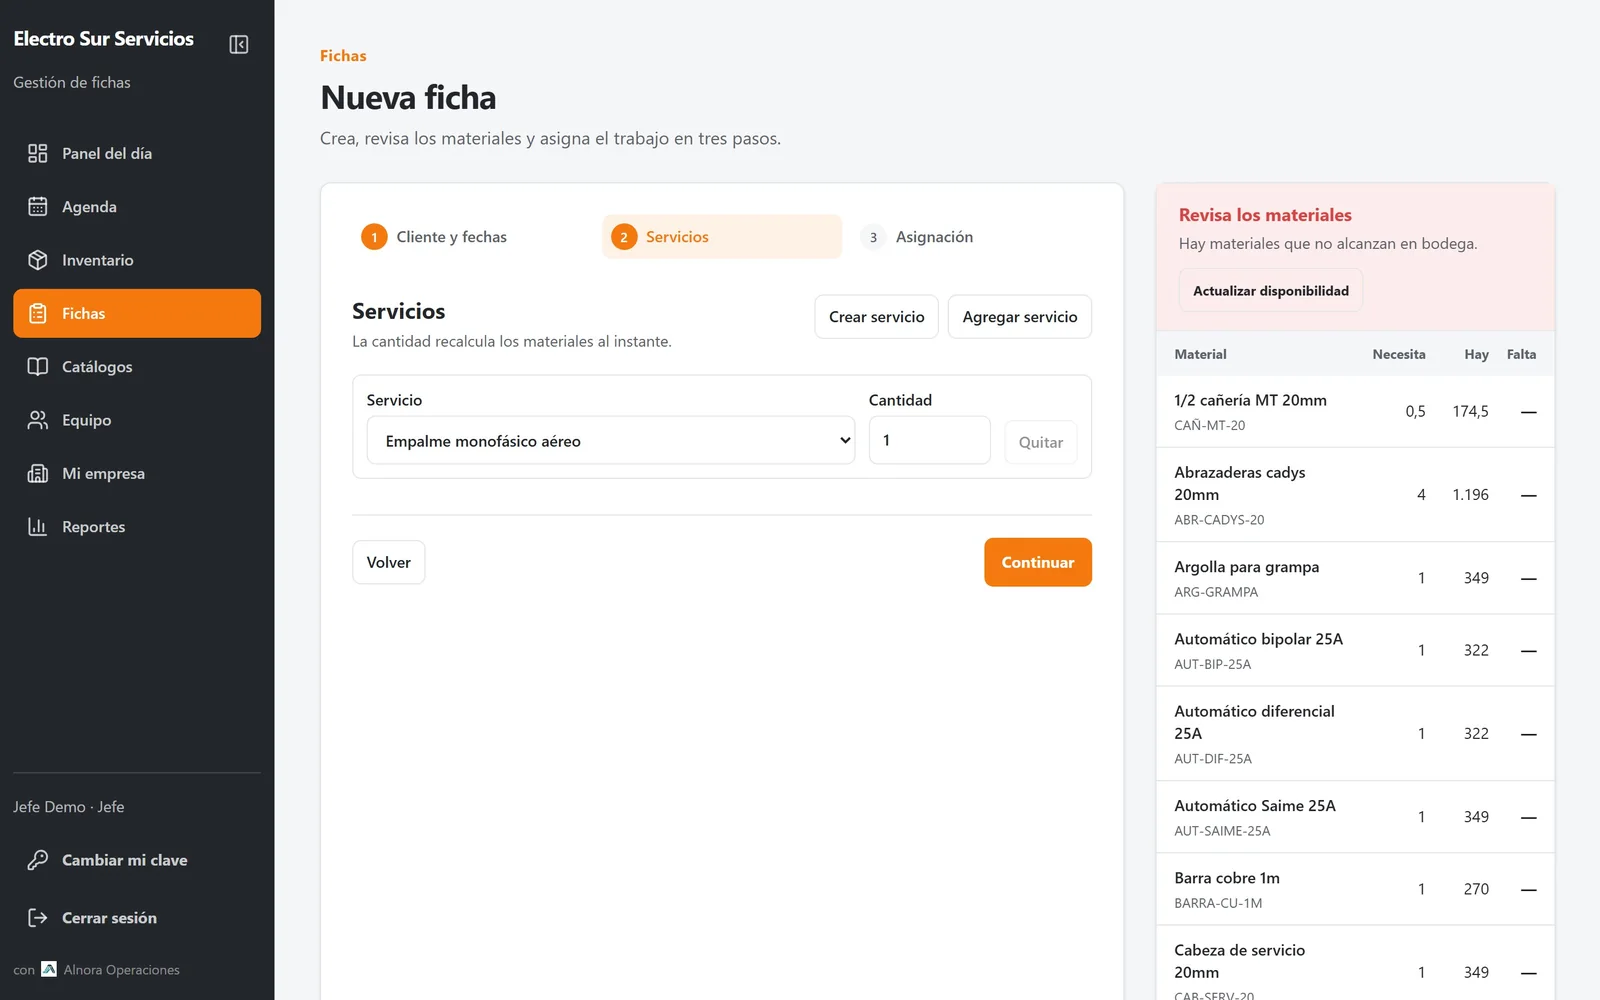Screen dimensions: 1600x1000
Task: Click stock value 1.196
Action: pyautogui.click(x=1471, y=495)
